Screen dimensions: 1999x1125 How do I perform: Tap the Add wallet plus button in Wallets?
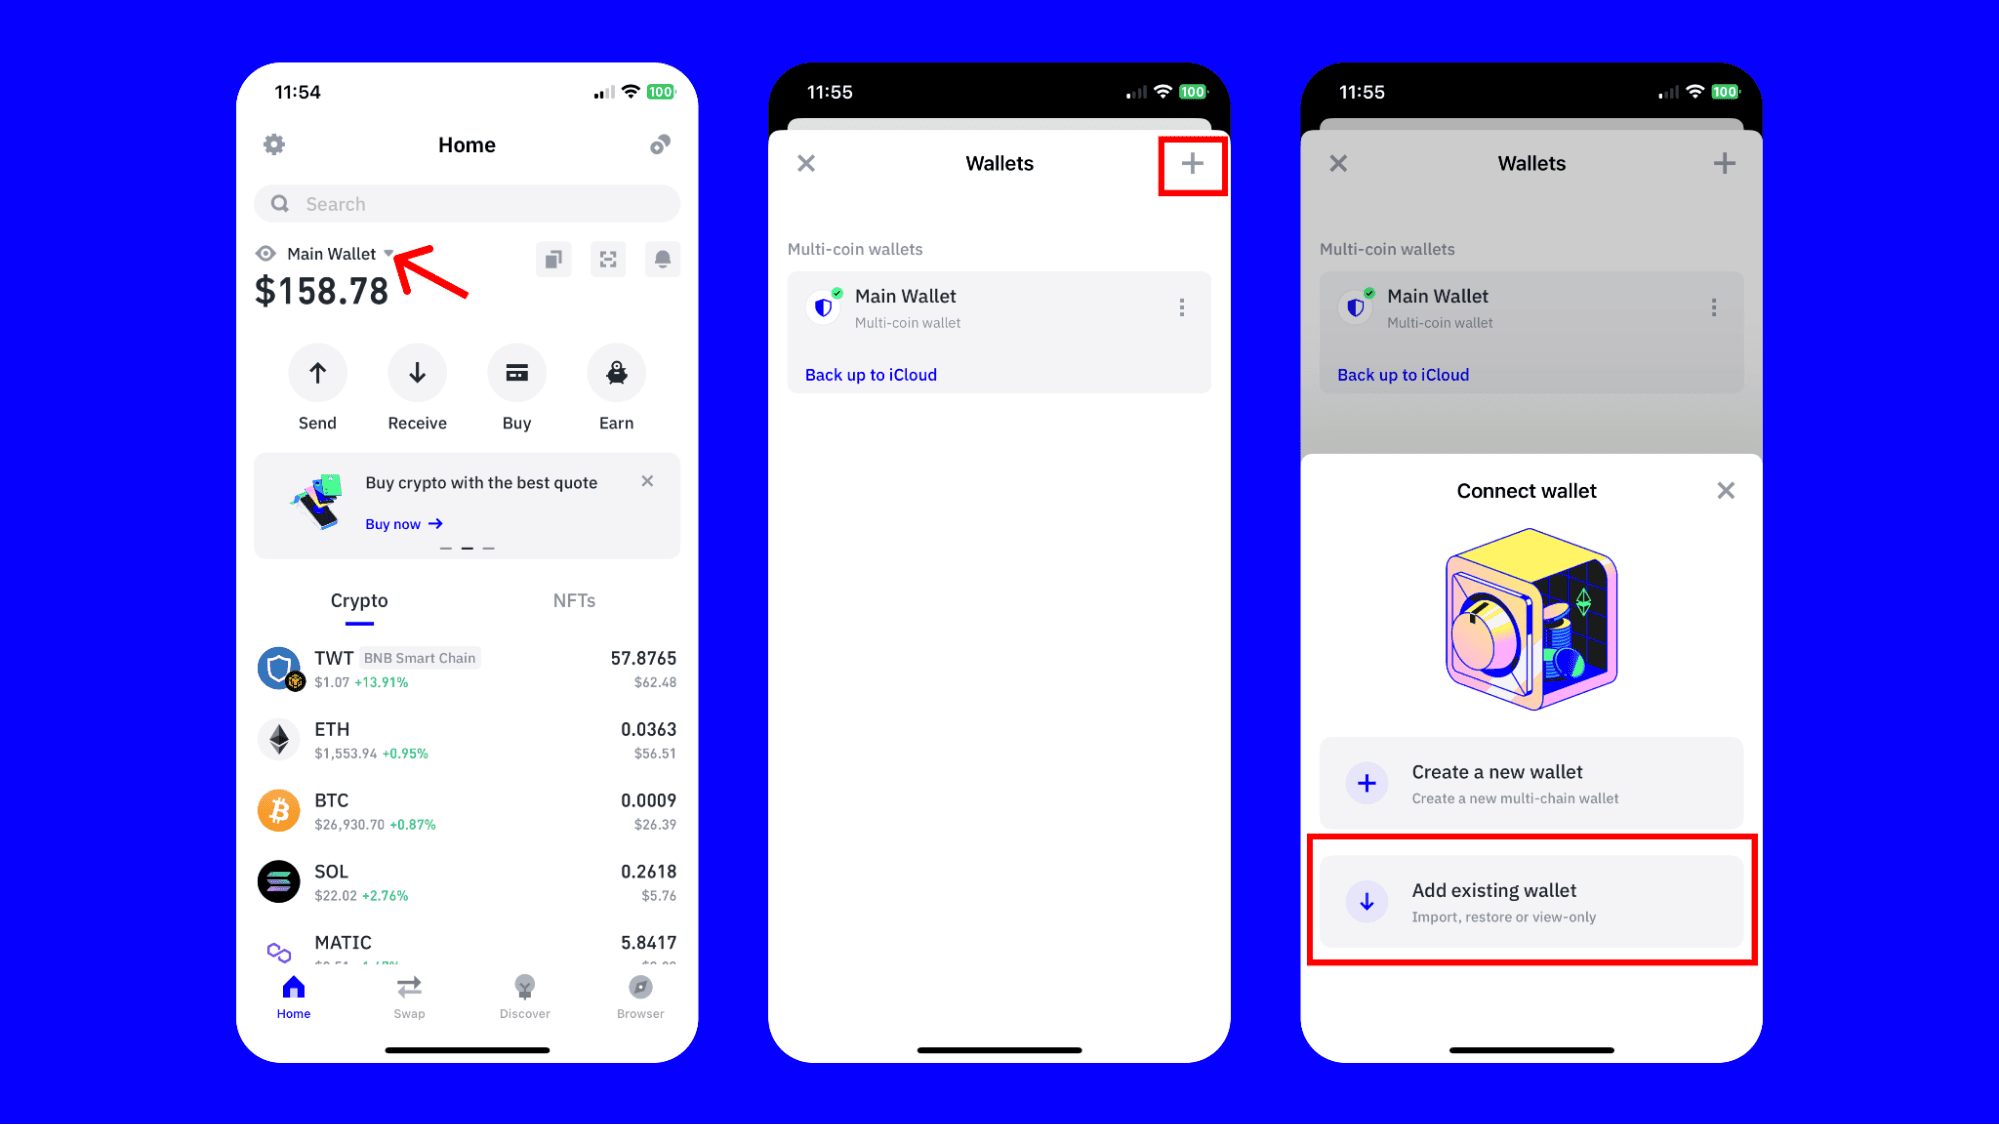pyautogui.click(x=1190, y=163)
